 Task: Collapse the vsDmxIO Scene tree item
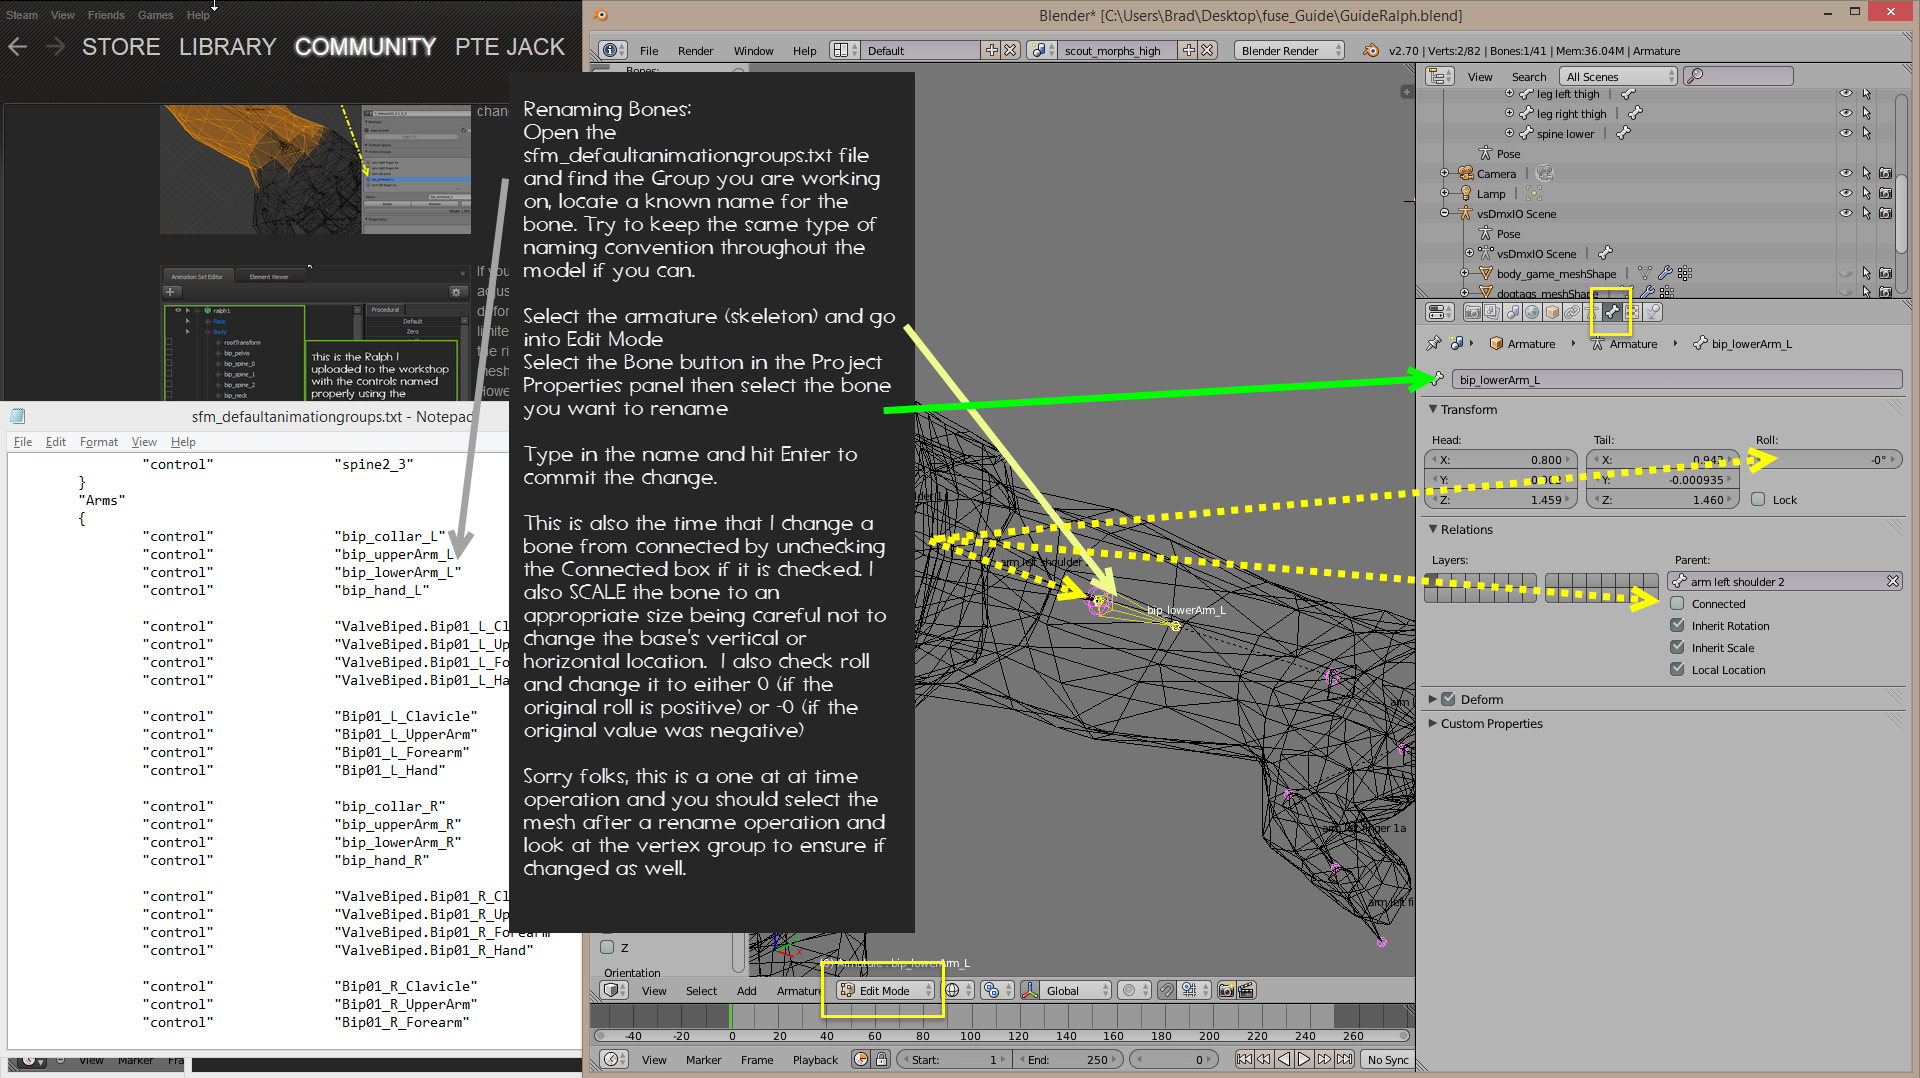tap(1444, 213)
